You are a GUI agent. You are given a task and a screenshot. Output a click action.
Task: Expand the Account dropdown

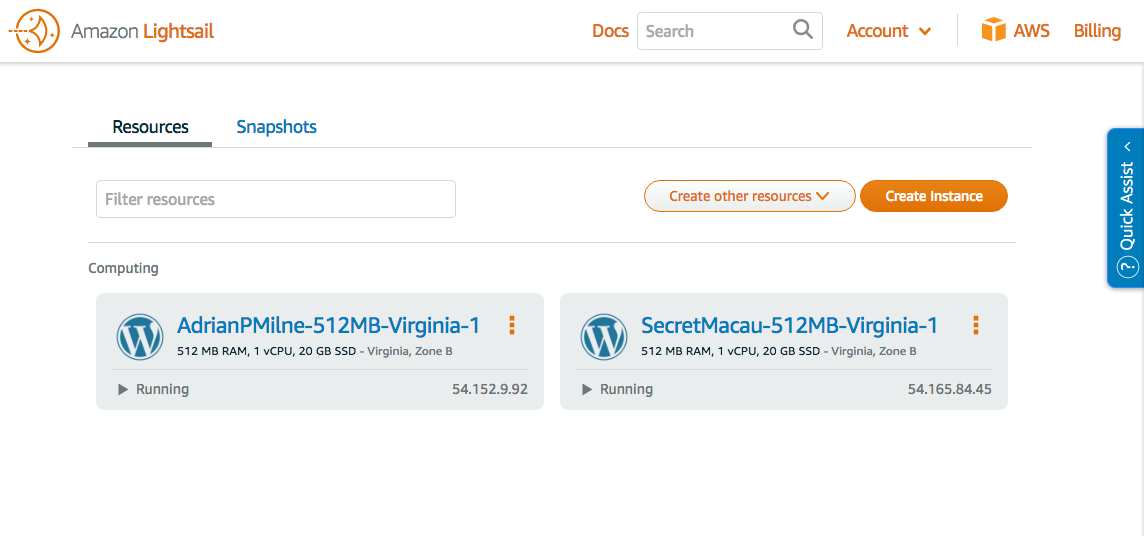coord(889,31)
